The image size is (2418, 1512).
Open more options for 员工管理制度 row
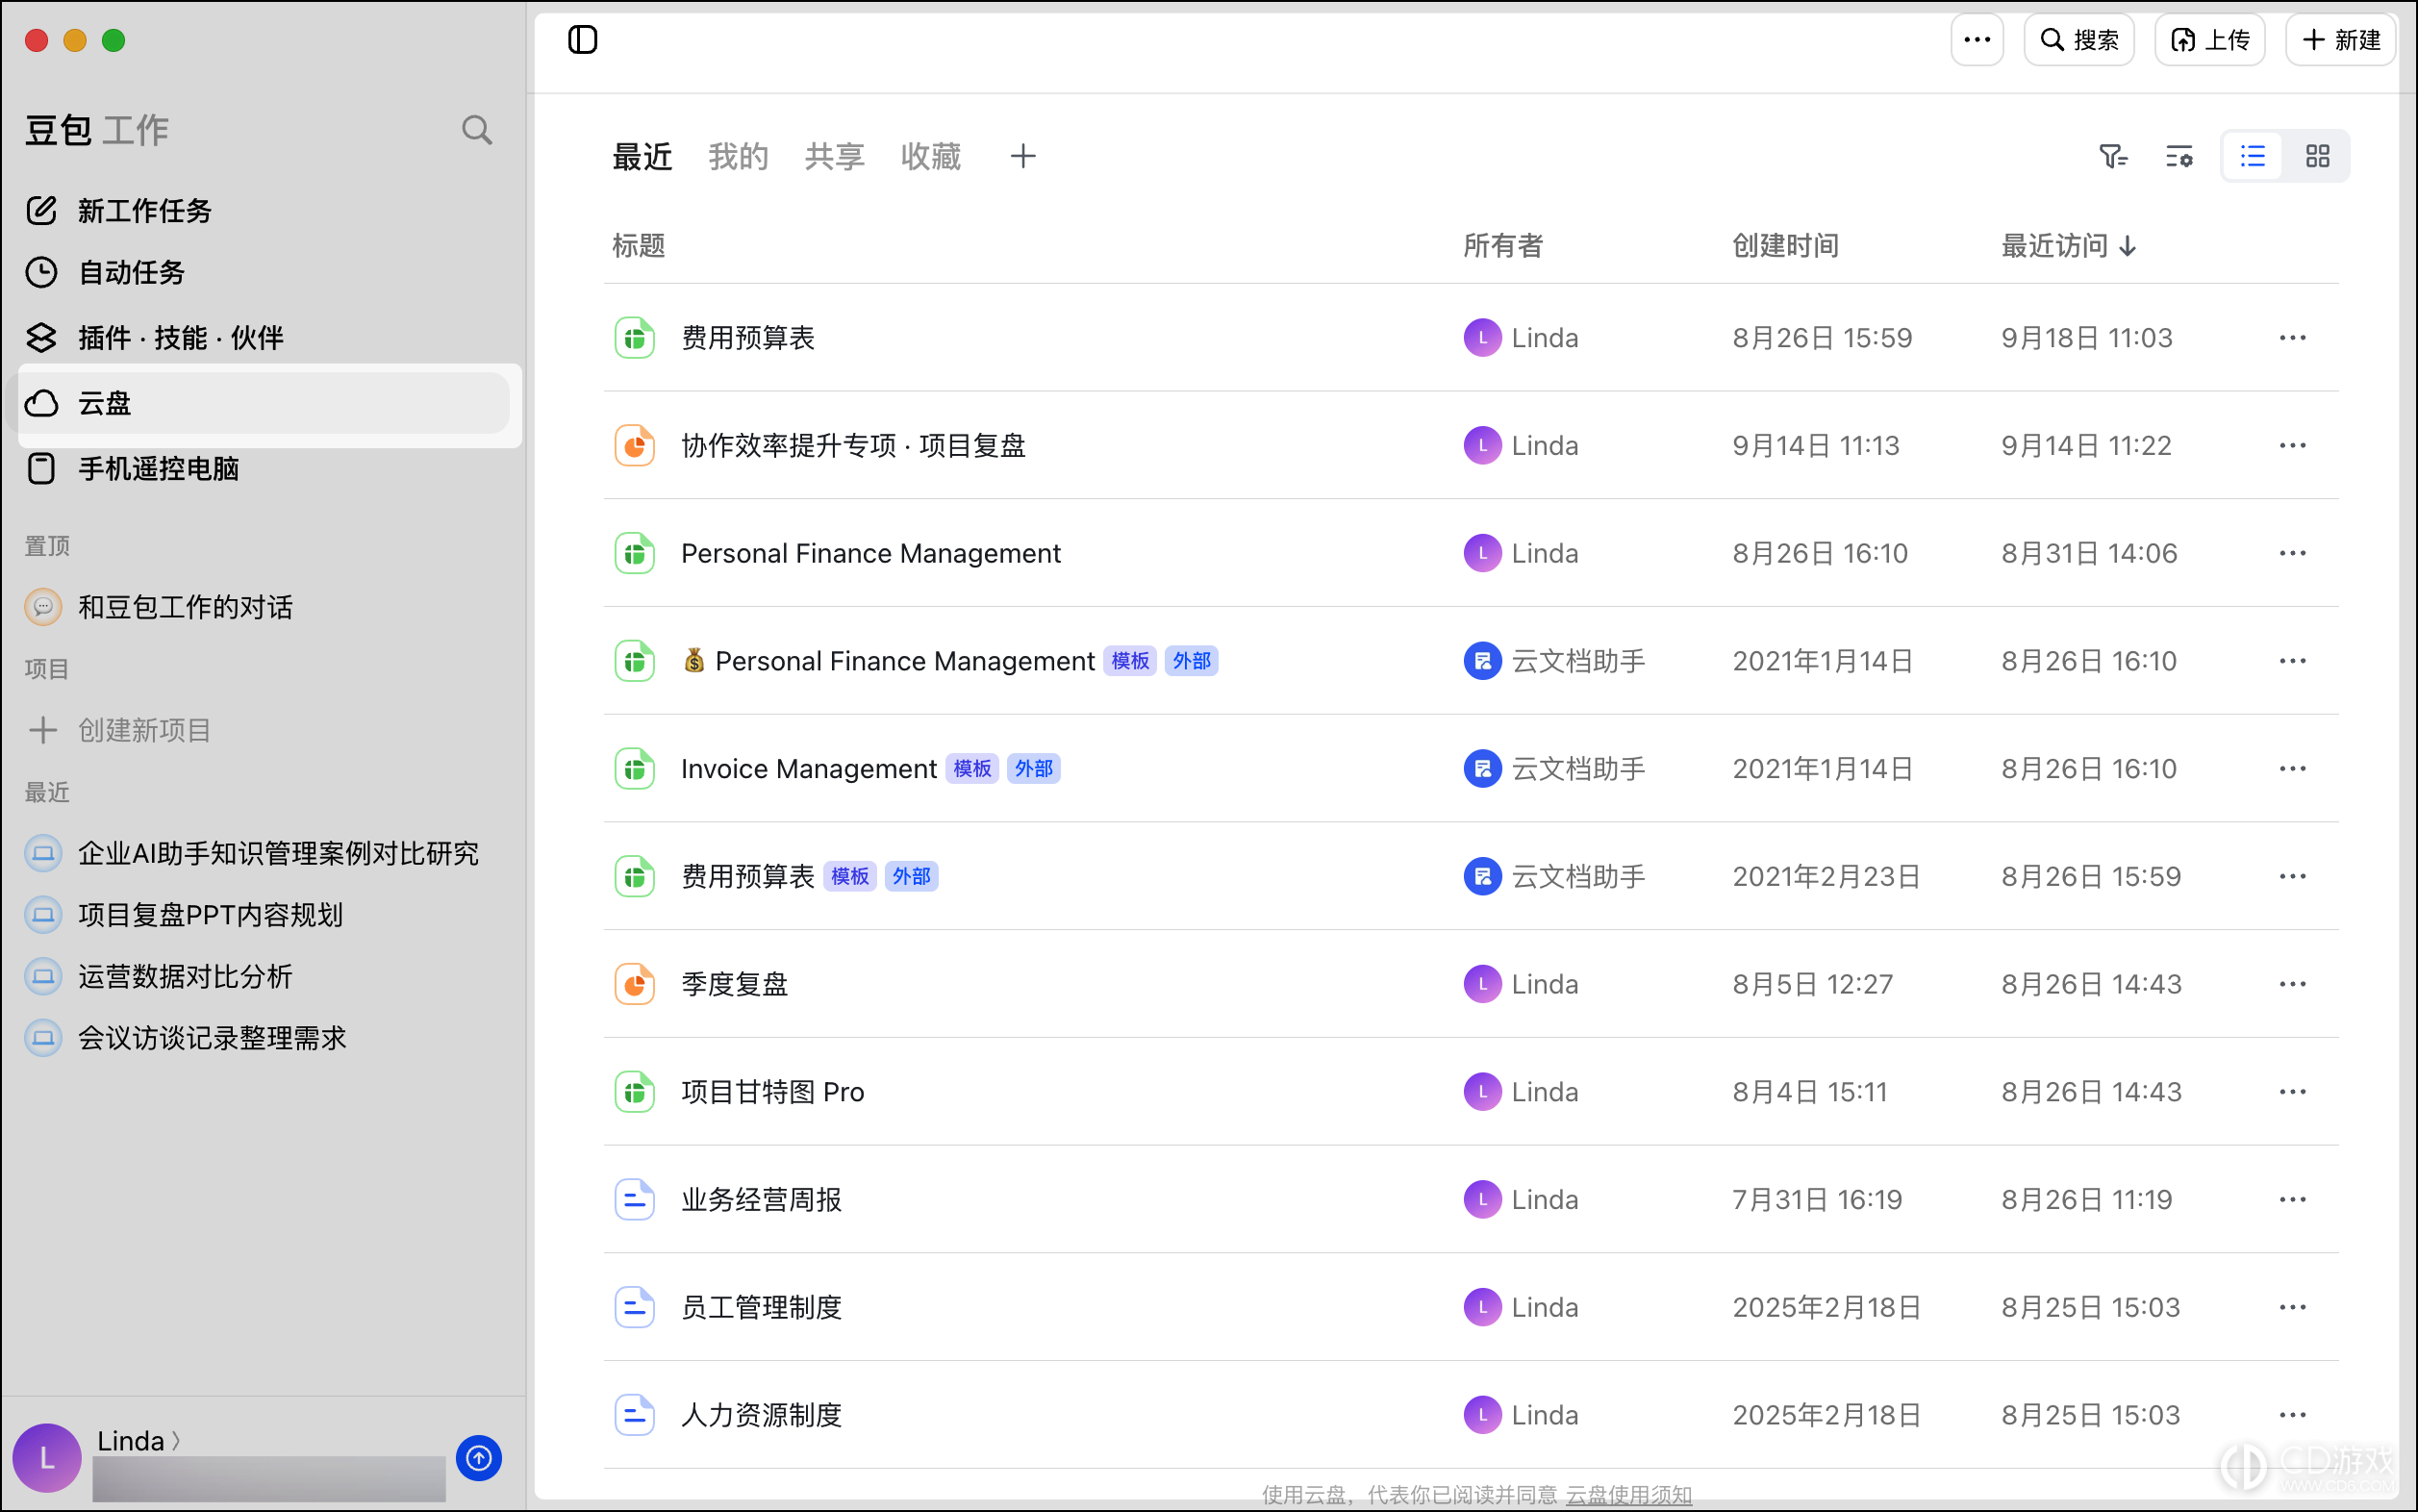tap(2292, 1307)
